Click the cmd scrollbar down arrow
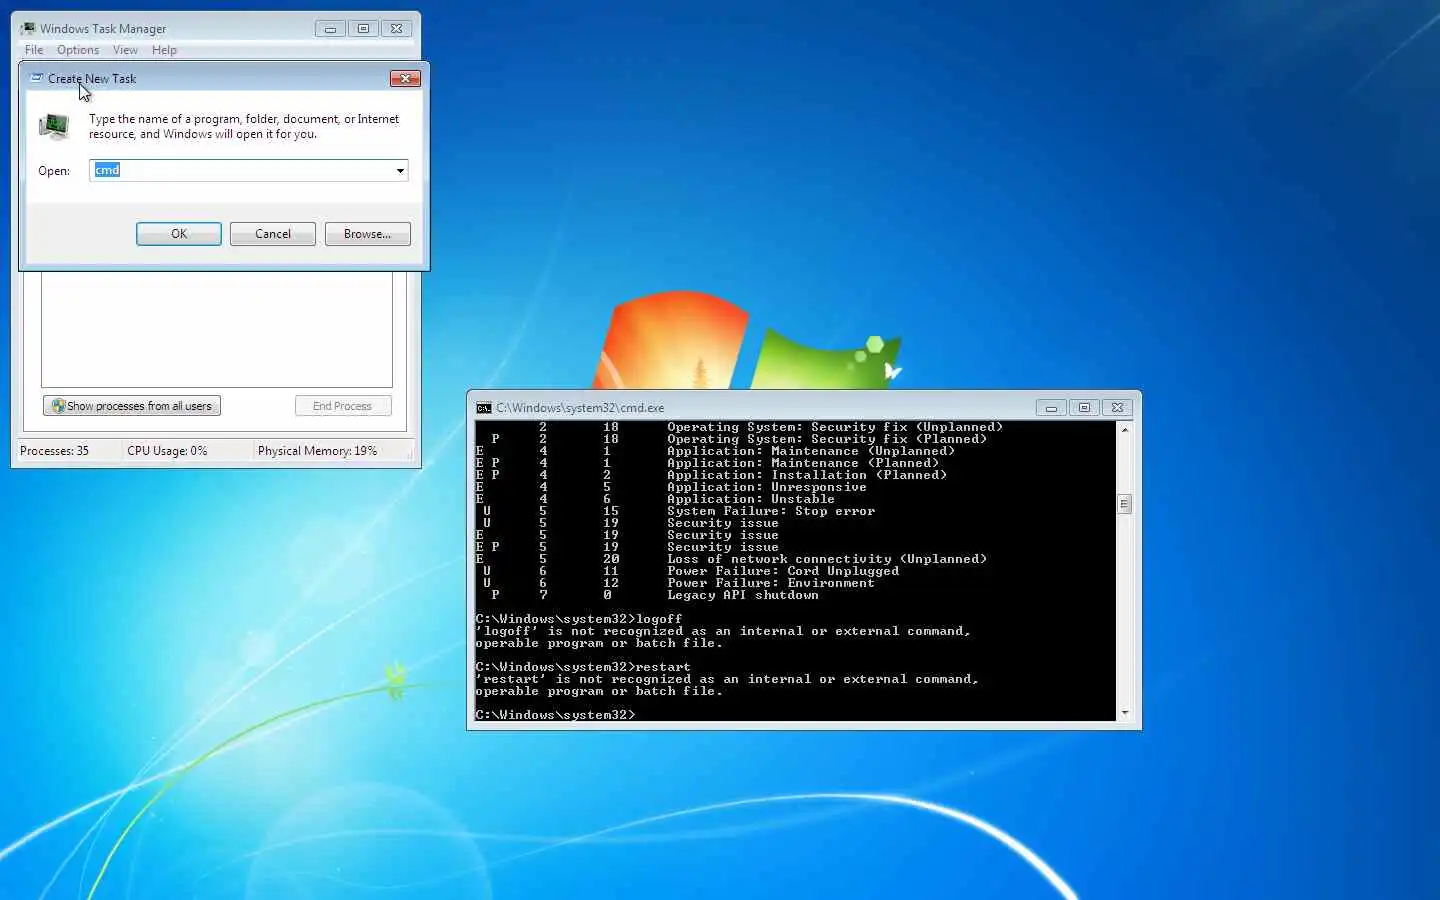This screenshot has width=1440, height=900. (x=1125, y=713)
